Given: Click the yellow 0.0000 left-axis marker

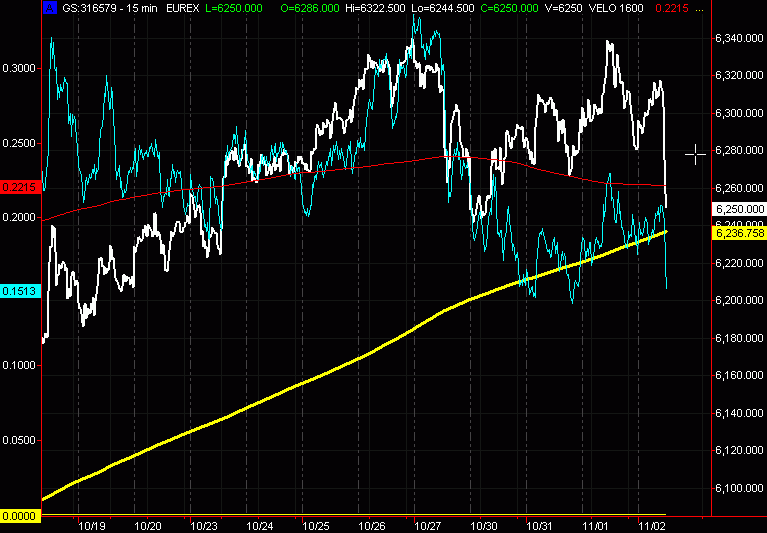Looking at the screenshot, I should pos(20,516).
